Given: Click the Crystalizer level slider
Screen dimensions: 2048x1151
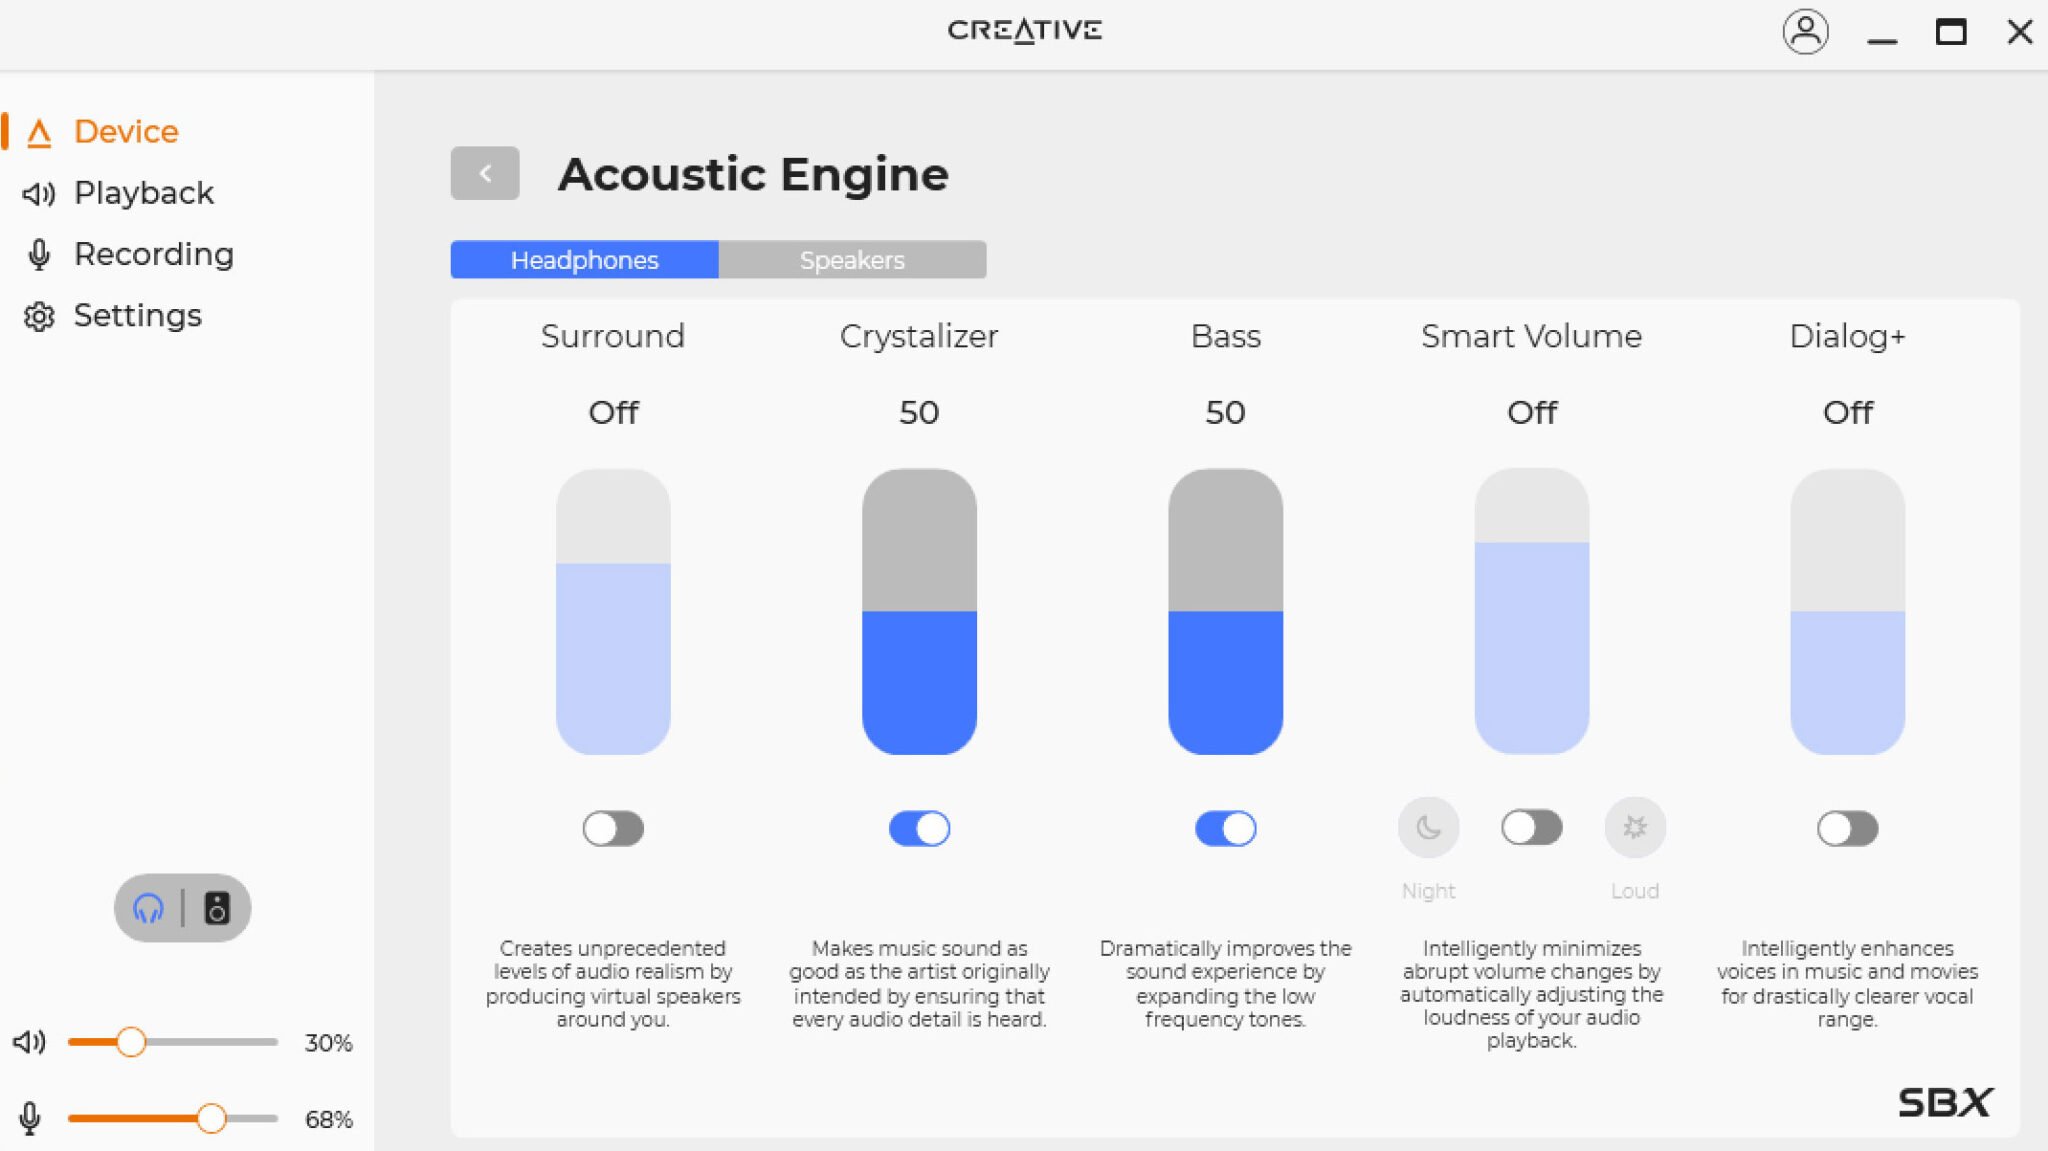Looking at the screenshot, I should (x=919, y=611).
